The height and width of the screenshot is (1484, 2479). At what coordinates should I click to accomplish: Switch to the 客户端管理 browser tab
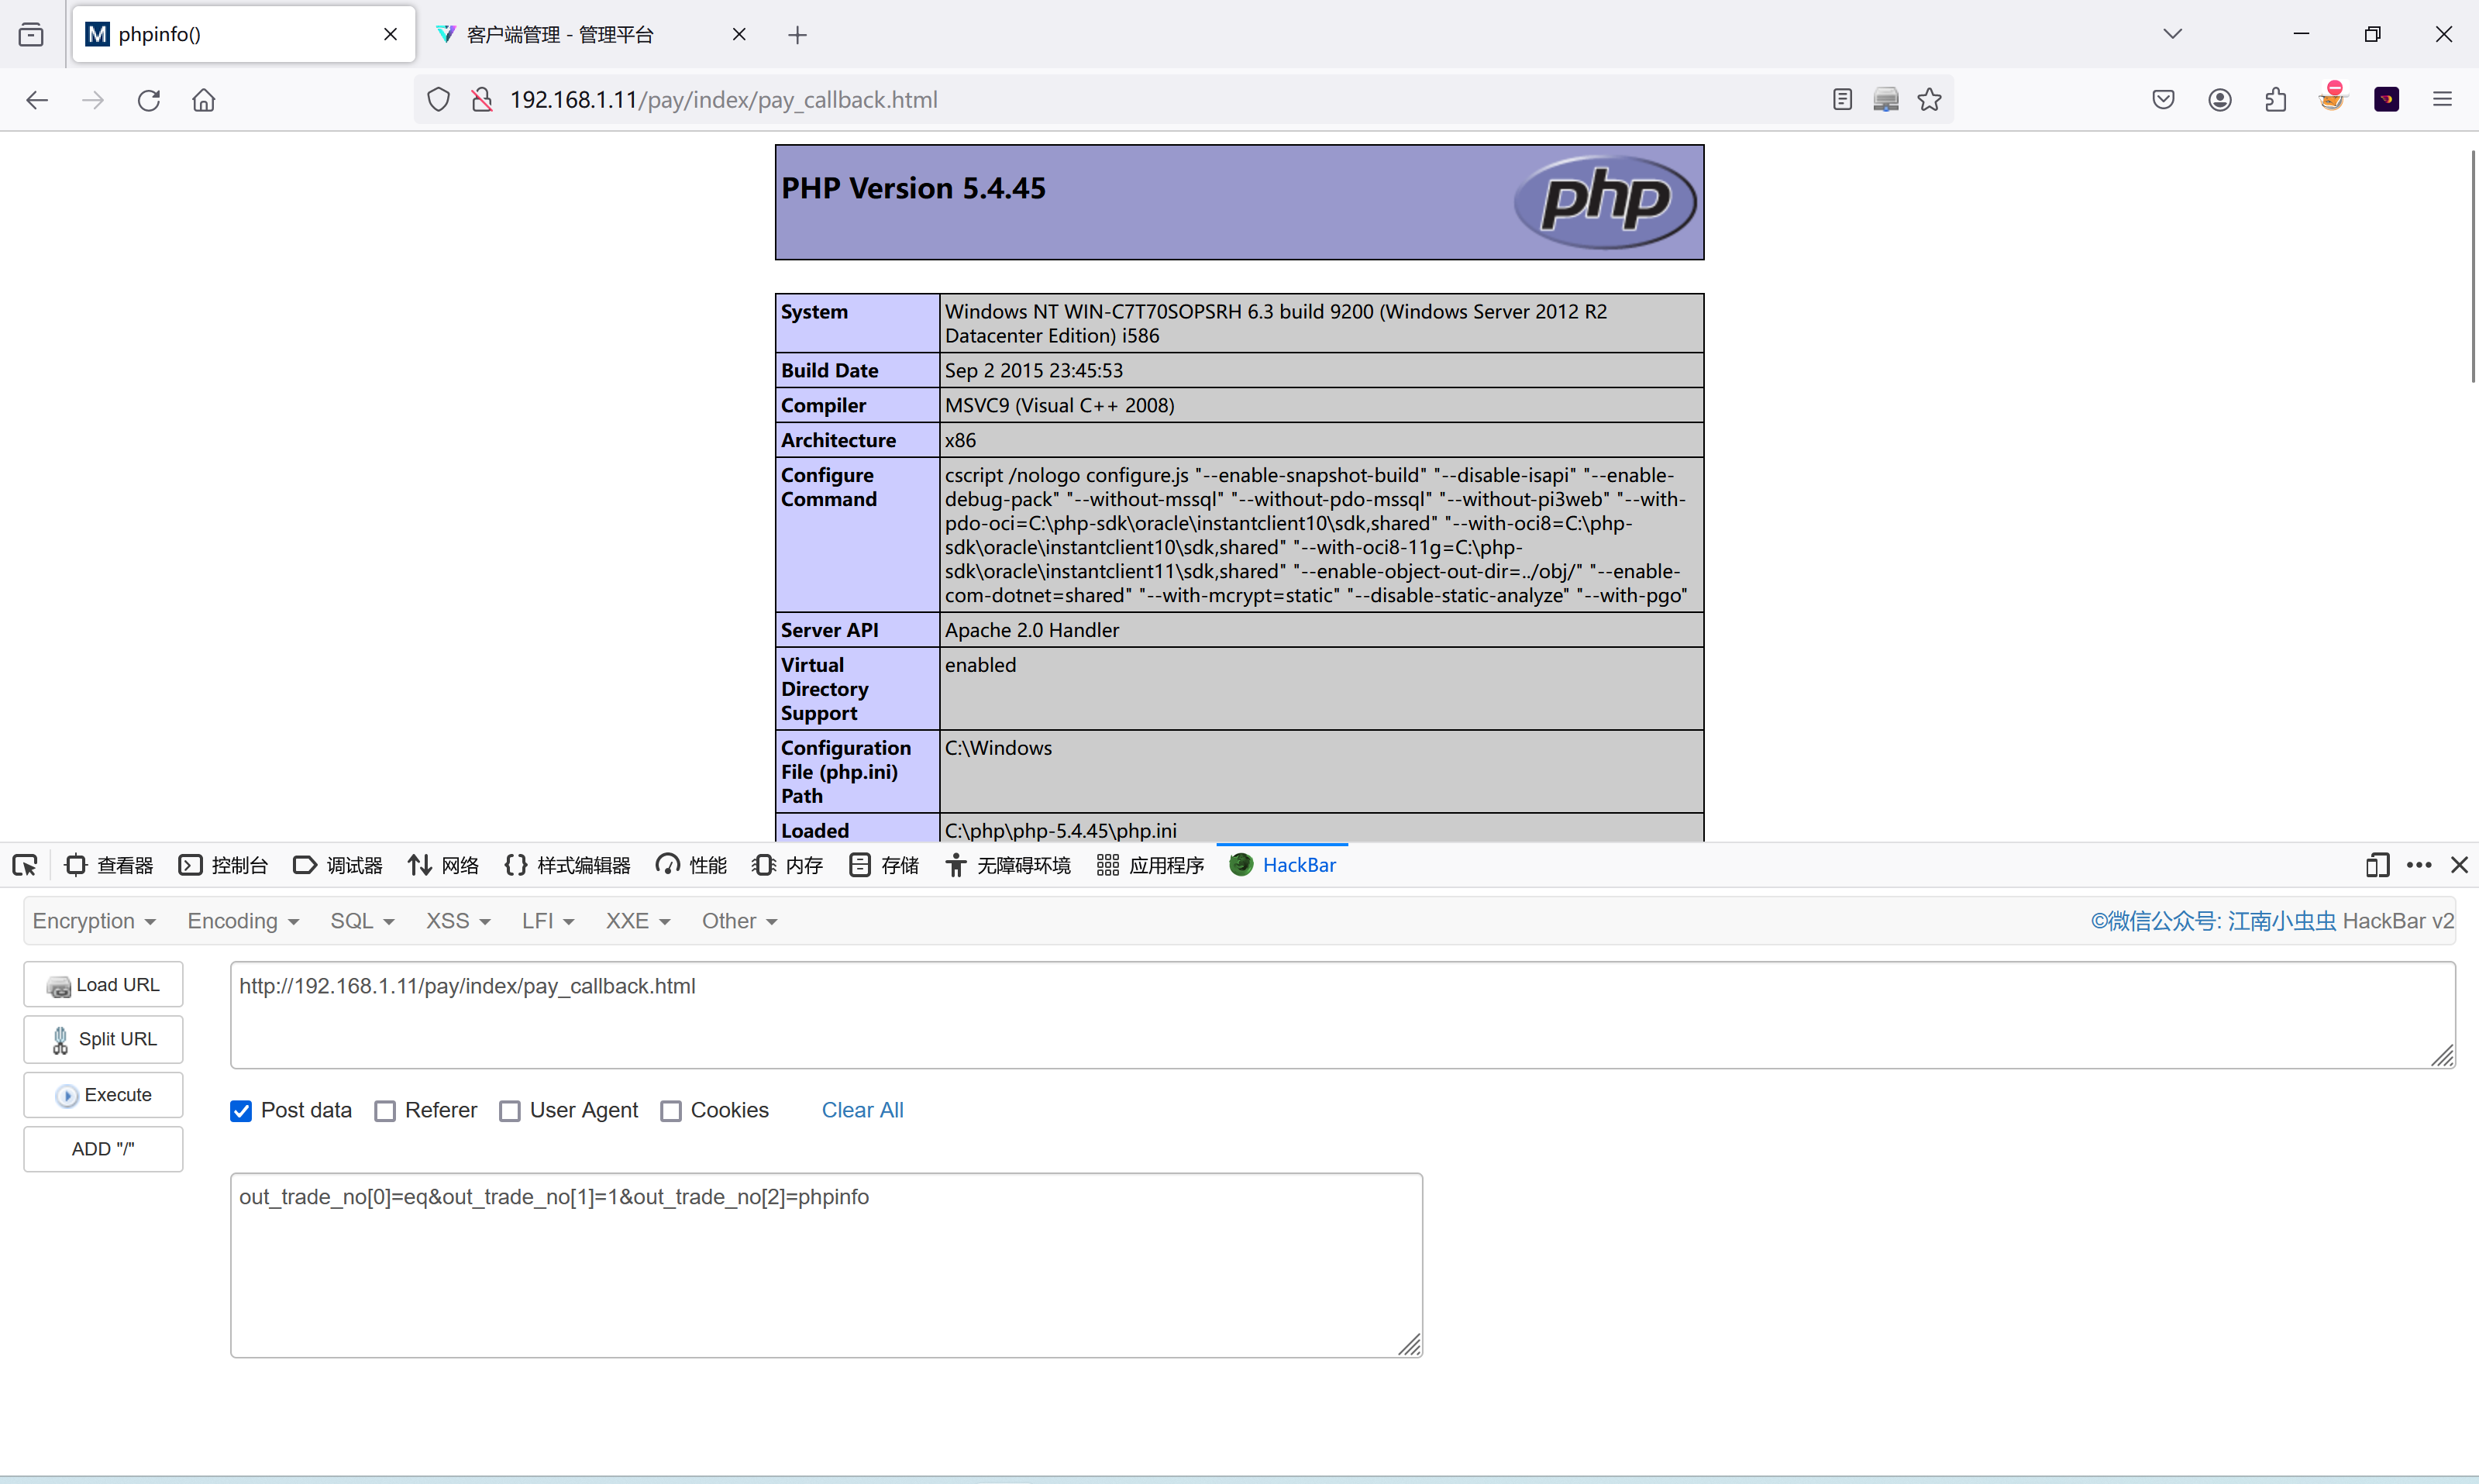pyautogui.click(x=560, y=35)
